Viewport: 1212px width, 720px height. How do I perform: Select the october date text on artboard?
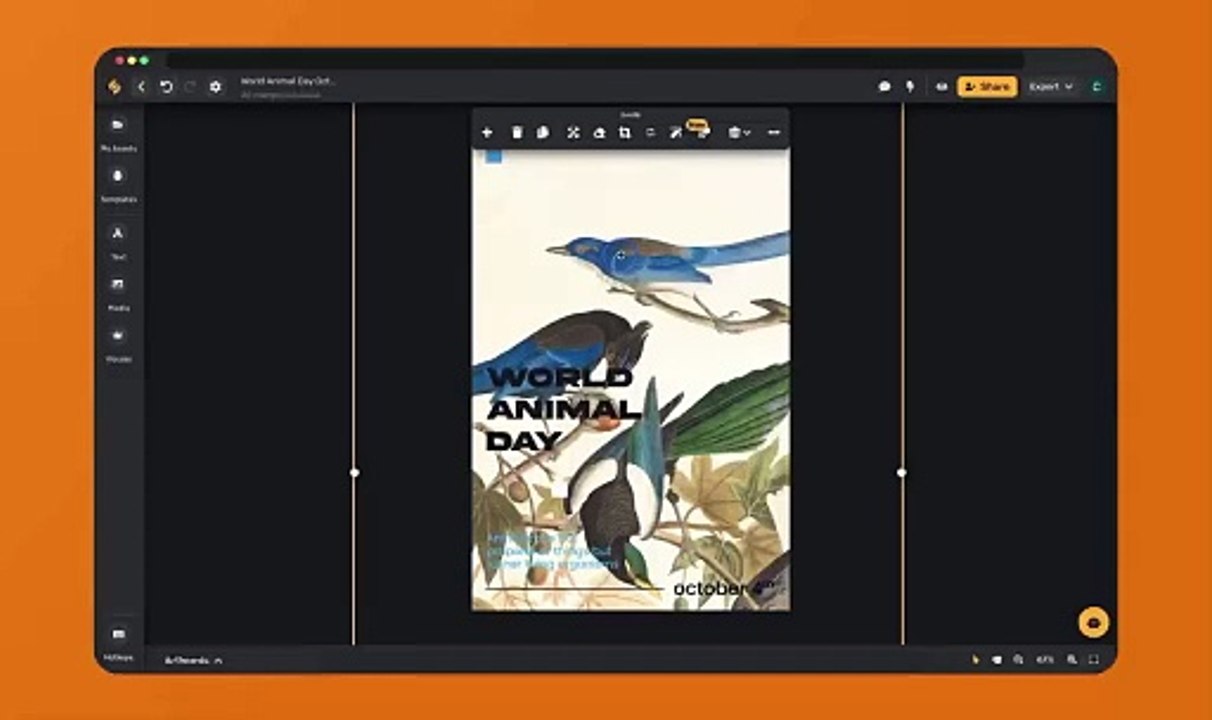(x=723, y=588)
